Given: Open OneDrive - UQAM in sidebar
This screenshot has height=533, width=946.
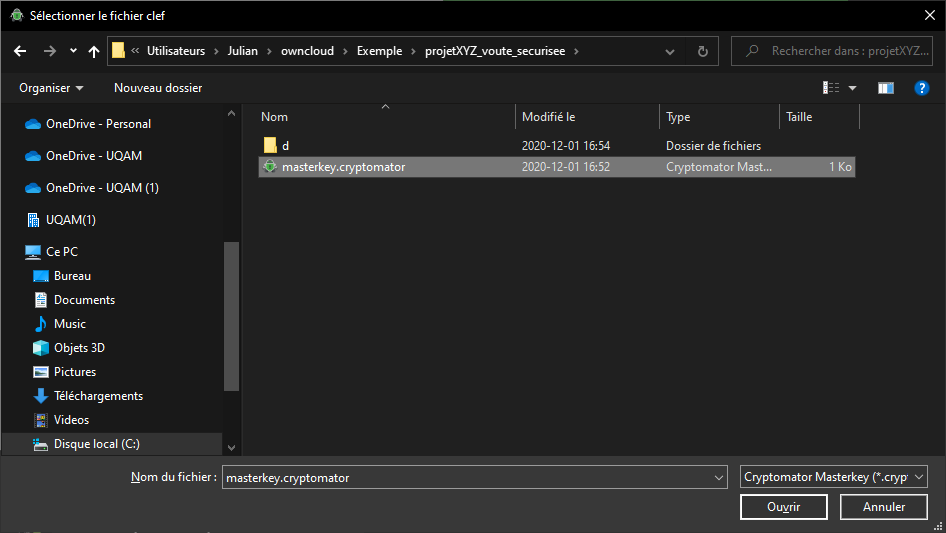Looking at the screenshot, I should coord(94,156).
